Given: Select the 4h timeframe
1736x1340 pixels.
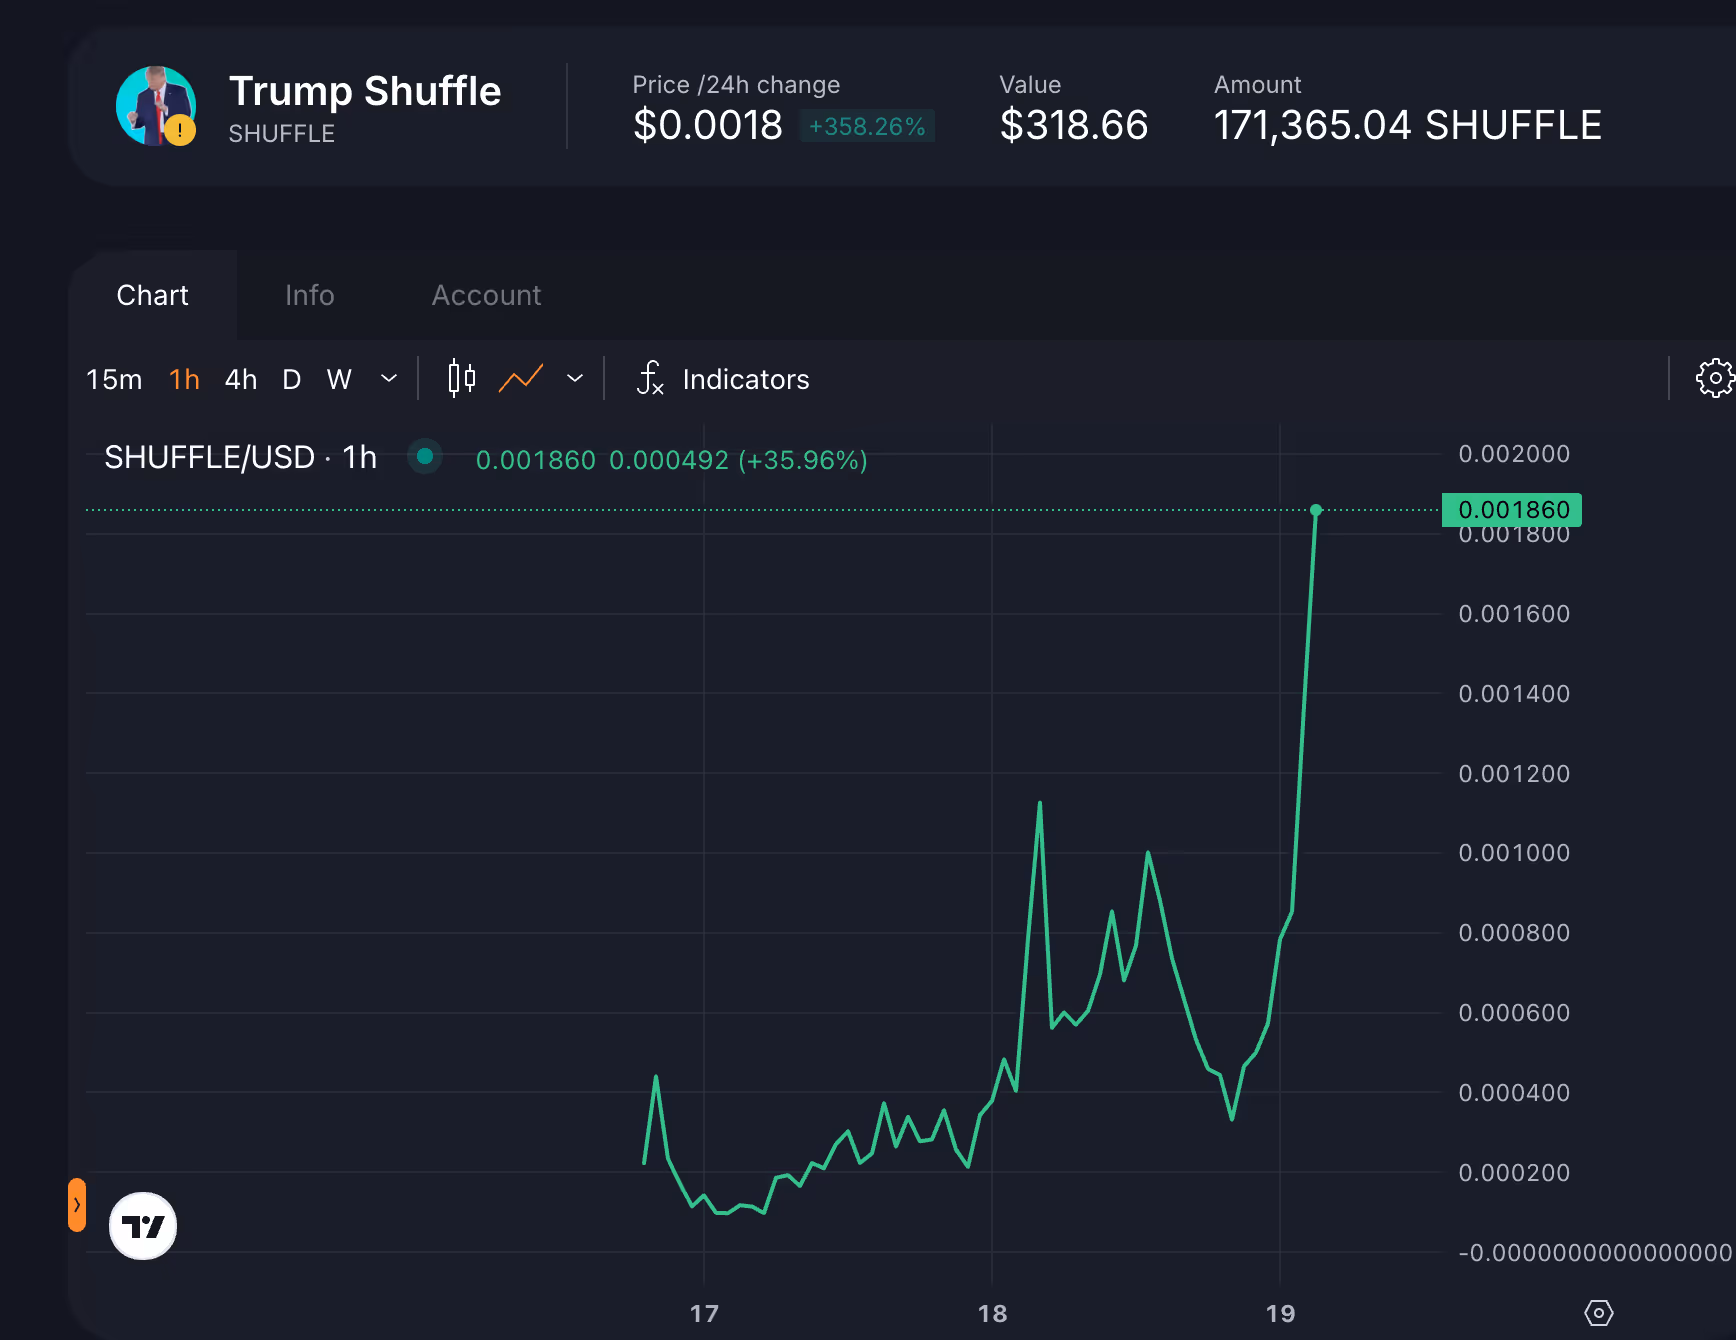Looking at the screenshot, I should (241, 380).
